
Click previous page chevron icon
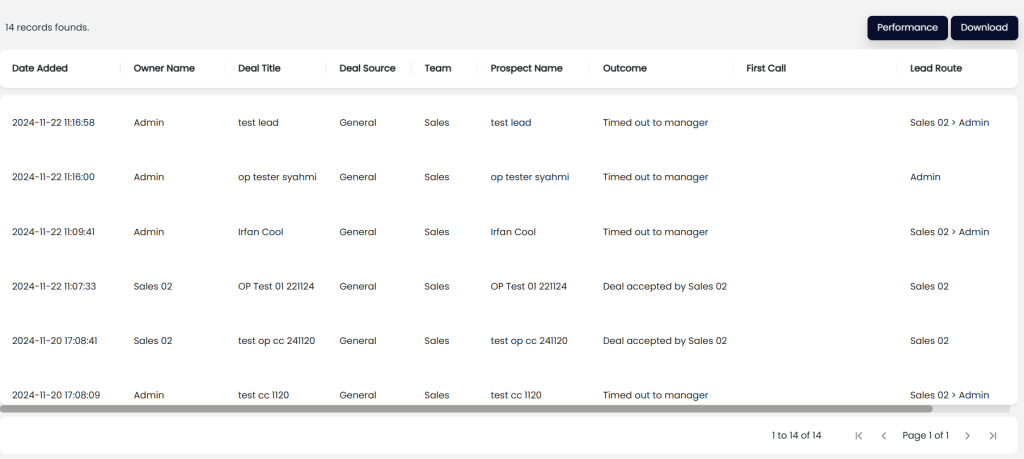coord(884,436)
